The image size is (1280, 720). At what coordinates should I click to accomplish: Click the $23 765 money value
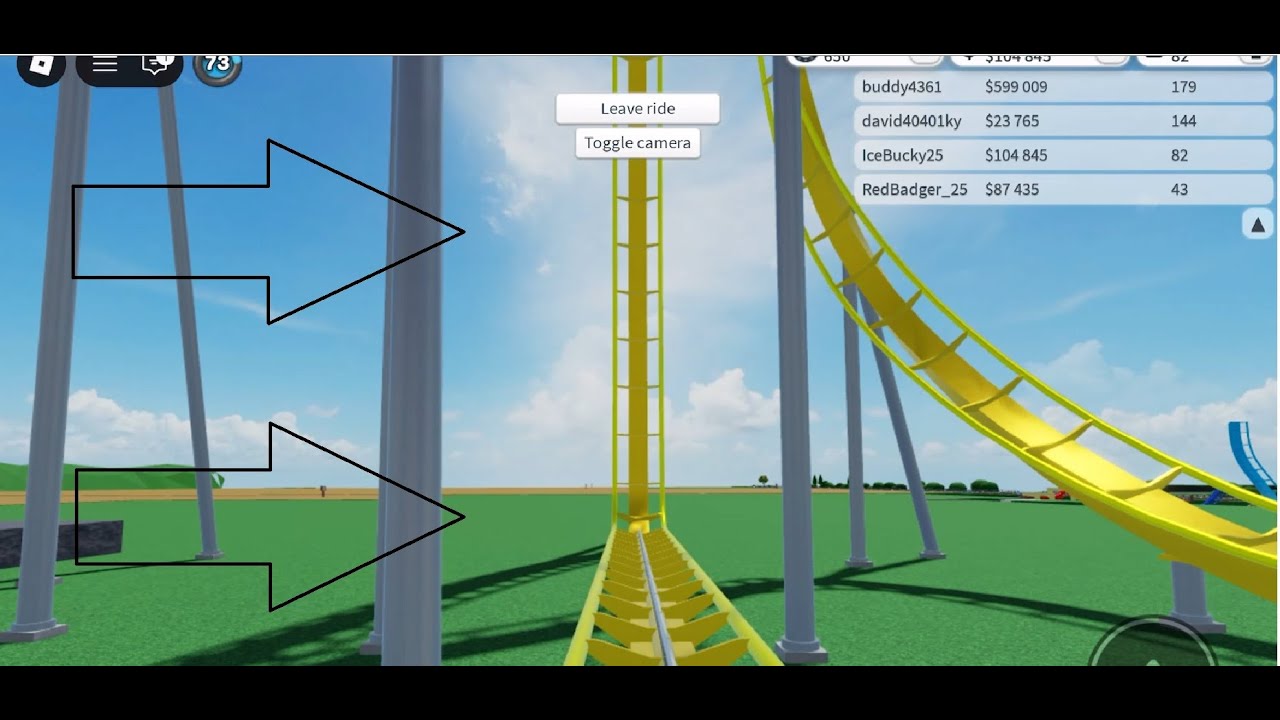click(1012, 121)
